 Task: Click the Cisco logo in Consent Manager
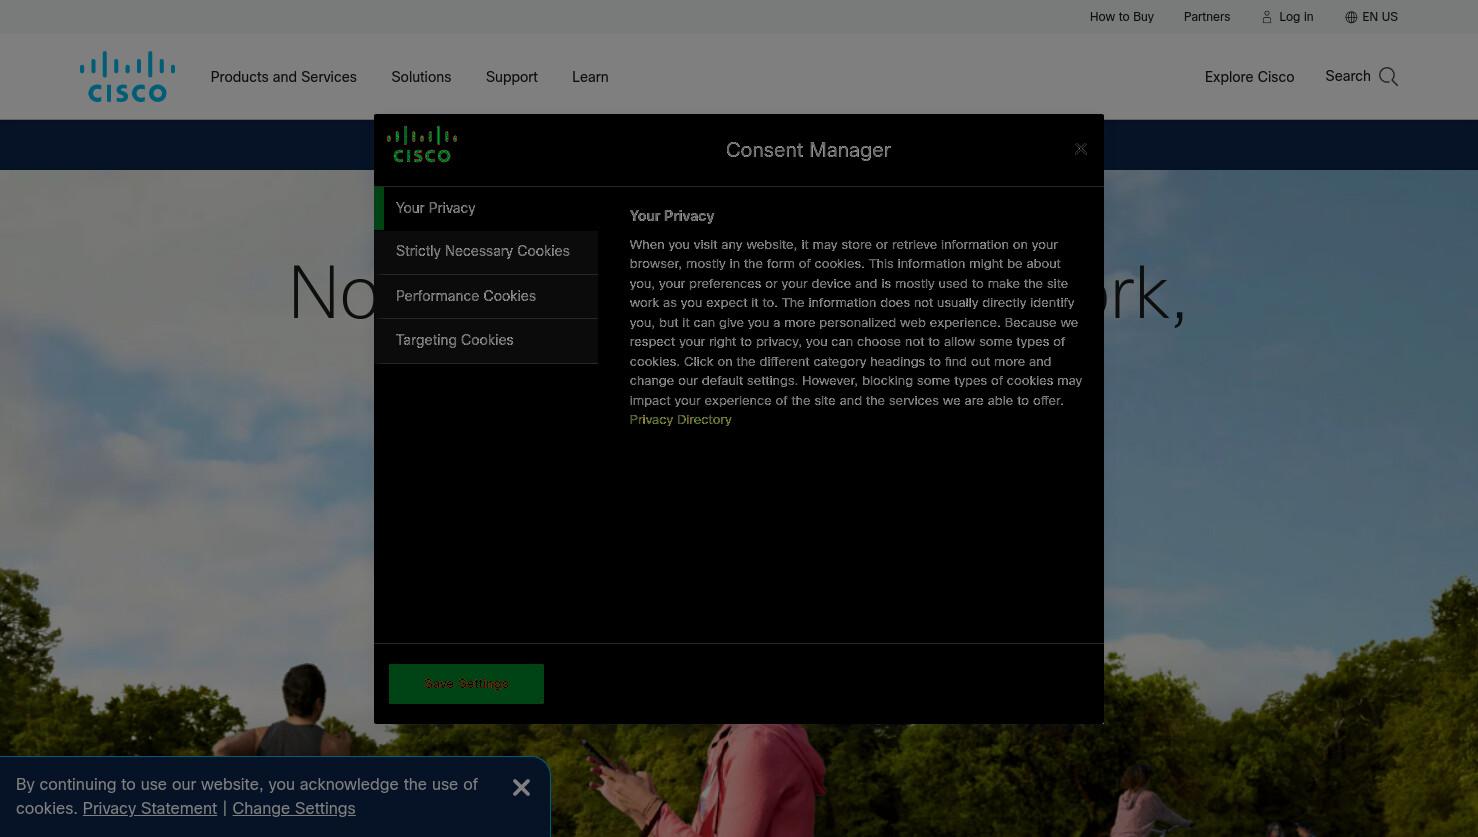421,145
